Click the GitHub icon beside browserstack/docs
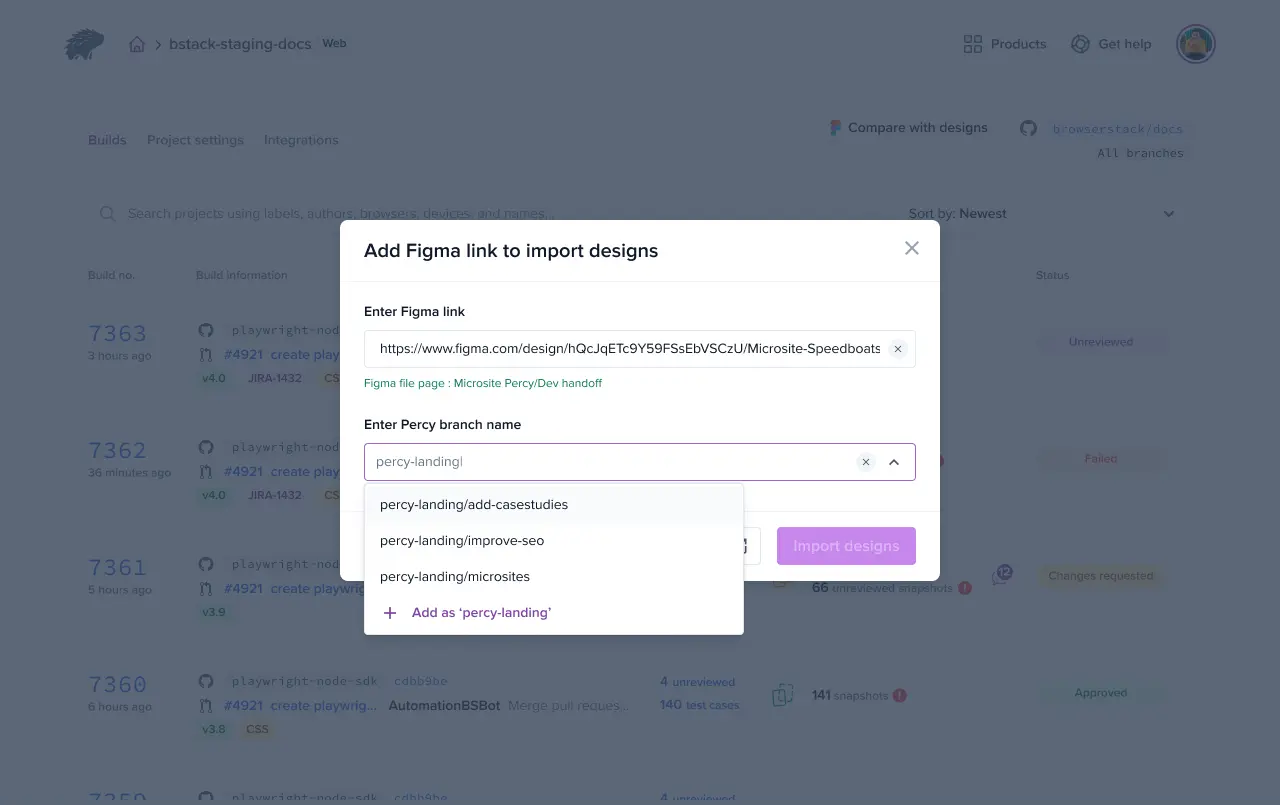Screen dimensions: 1280x805 point(1028,128)
